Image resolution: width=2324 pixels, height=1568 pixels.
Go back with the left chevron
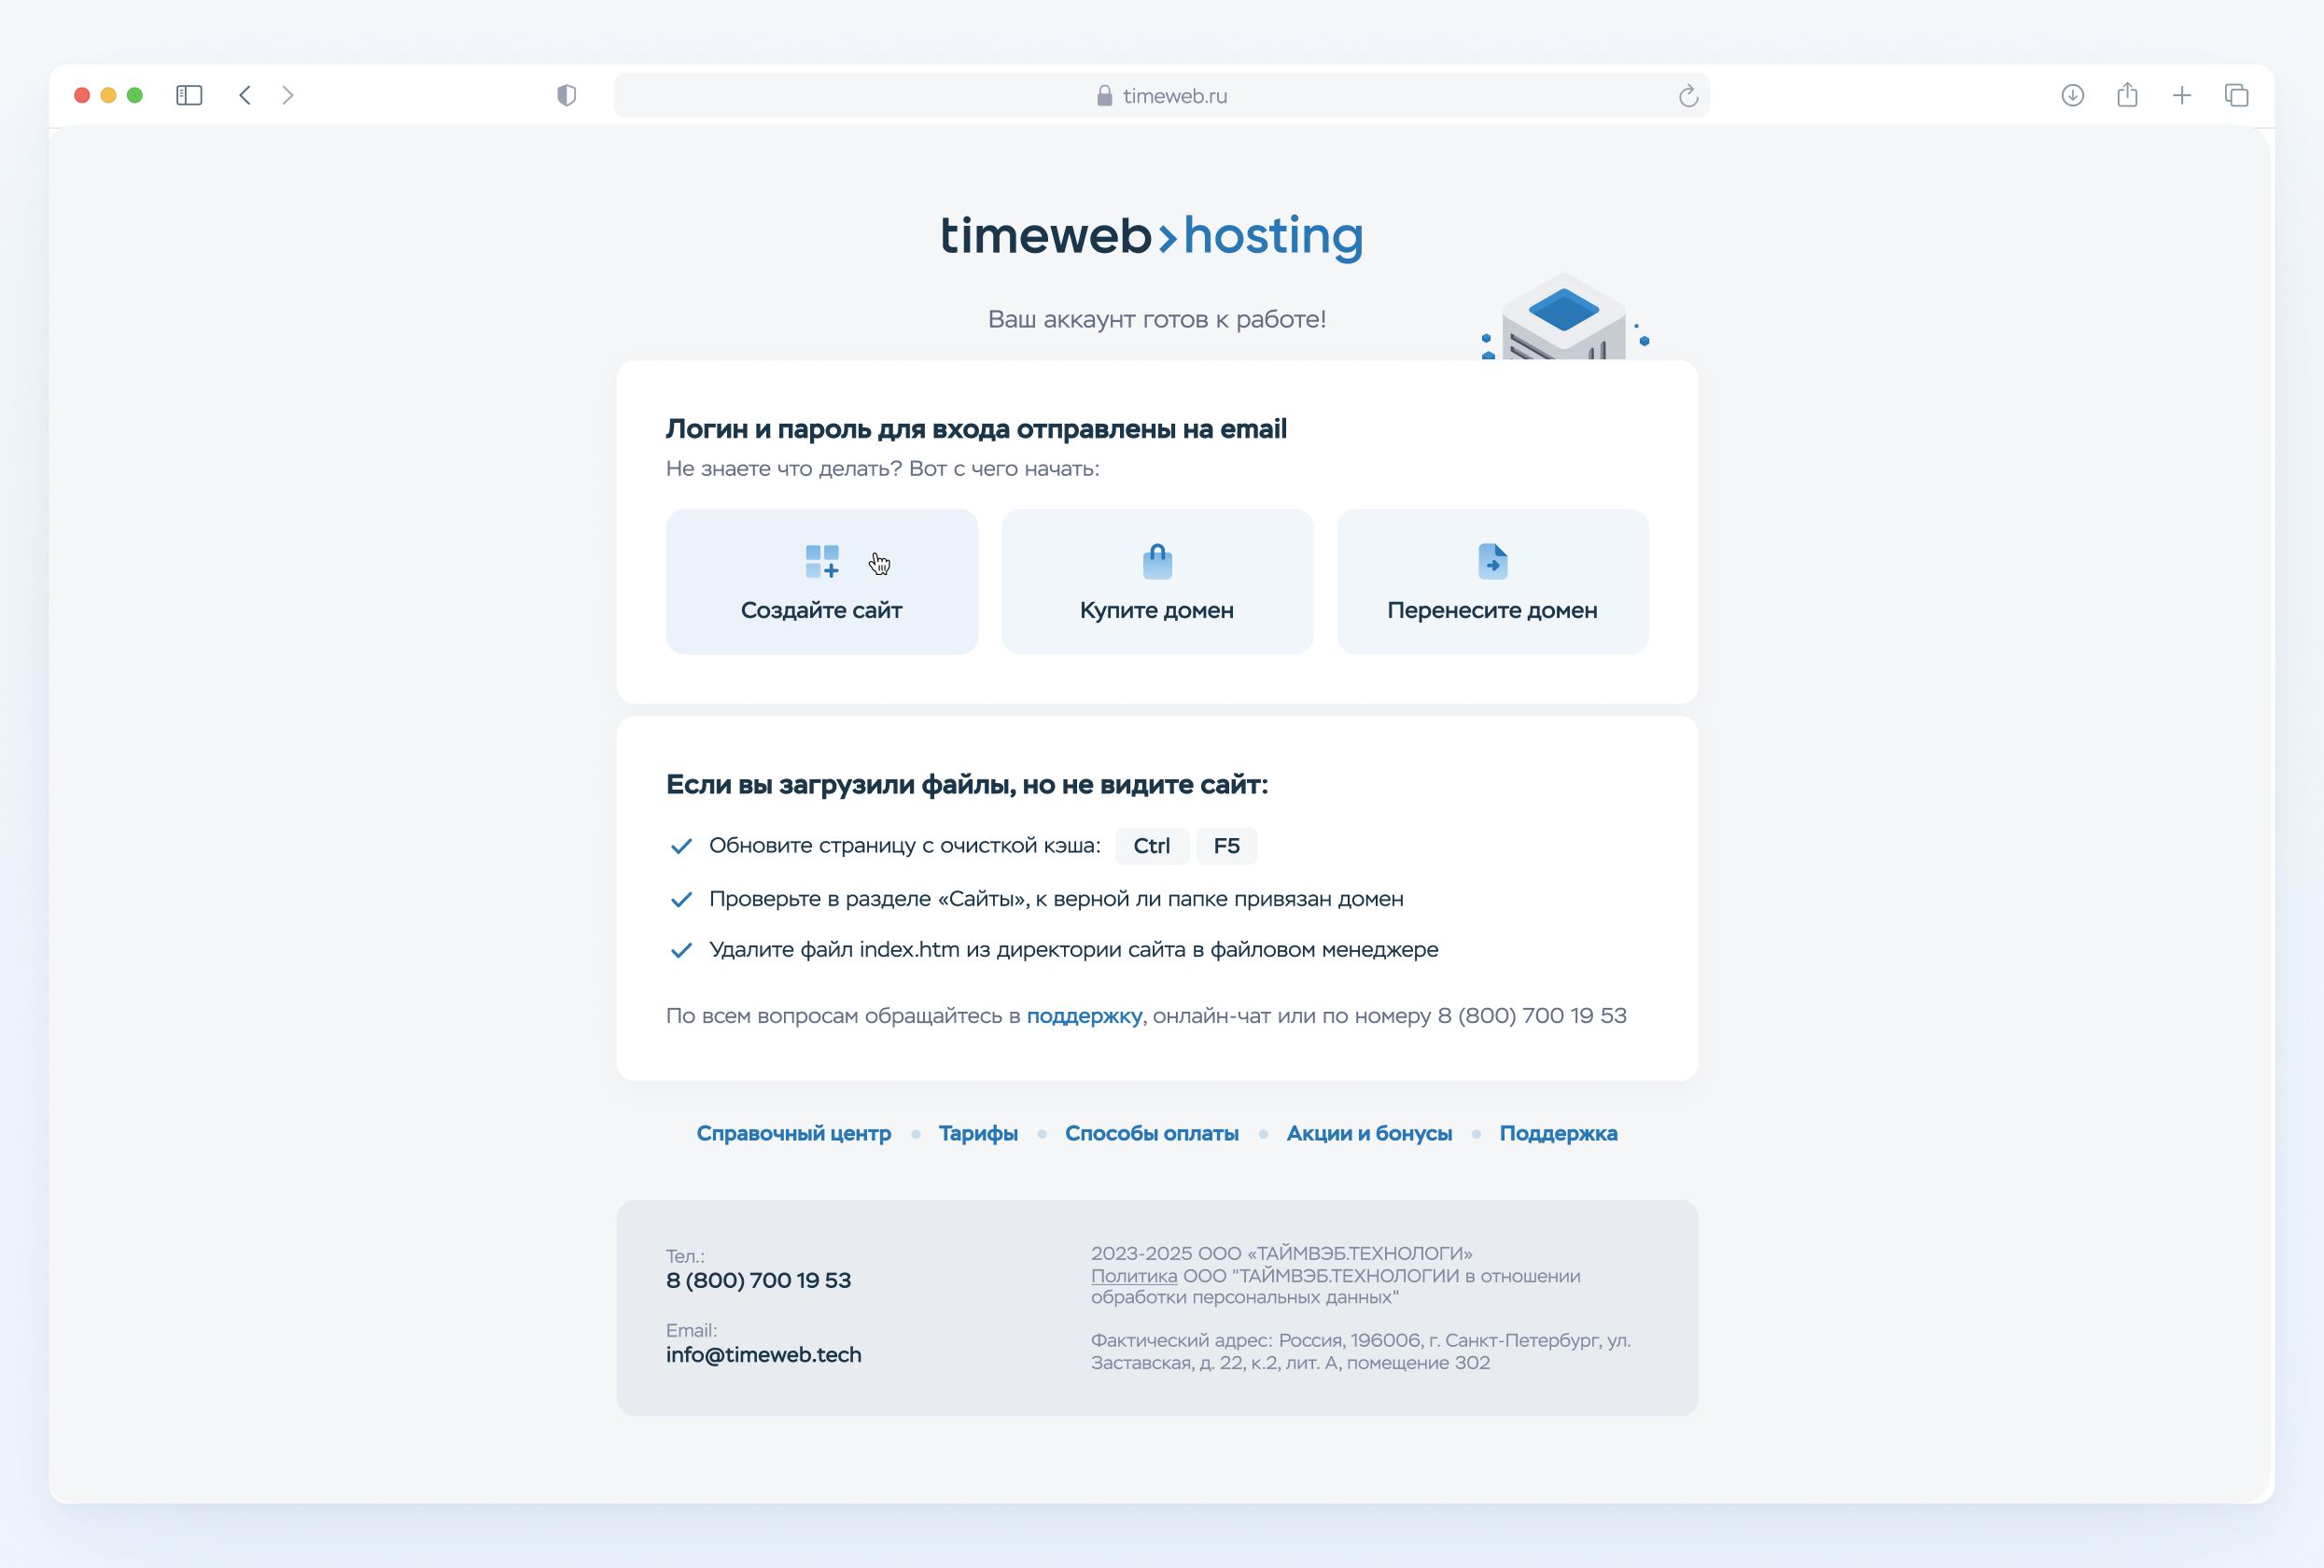click(245, 95)
